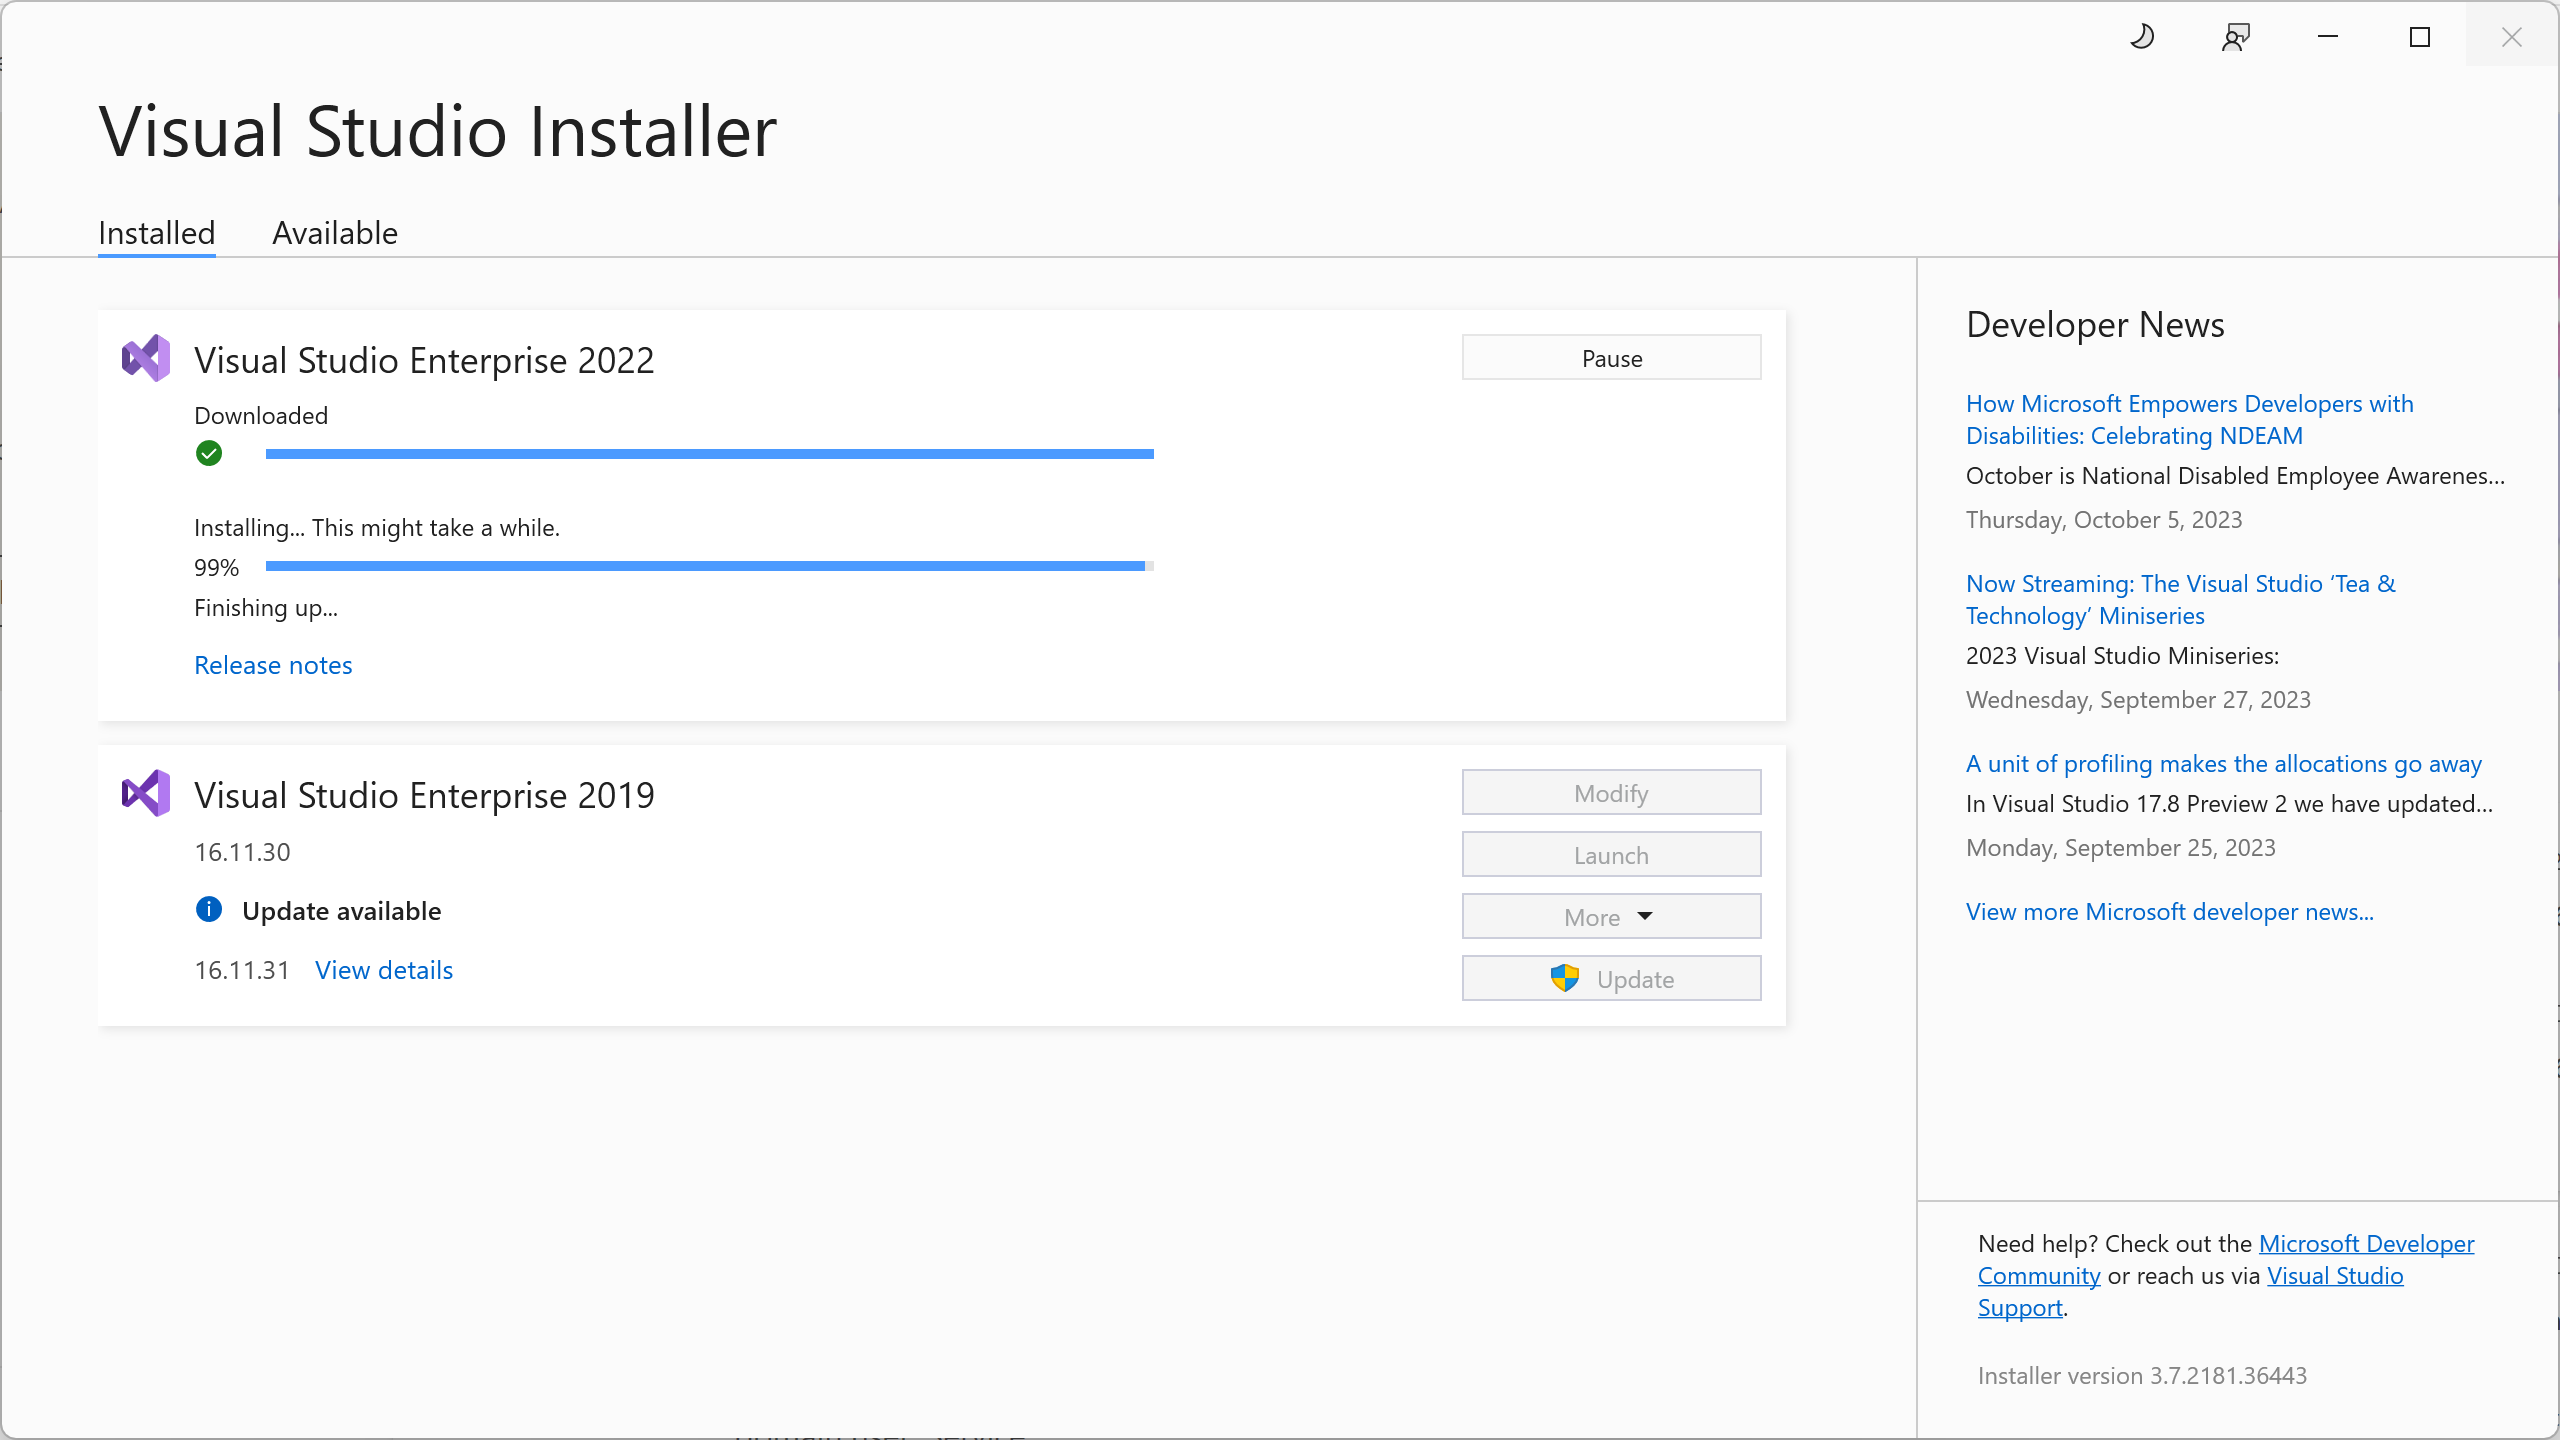Switch to the Available tab
Screen dimensions: 2560x1440
[334, 232]
